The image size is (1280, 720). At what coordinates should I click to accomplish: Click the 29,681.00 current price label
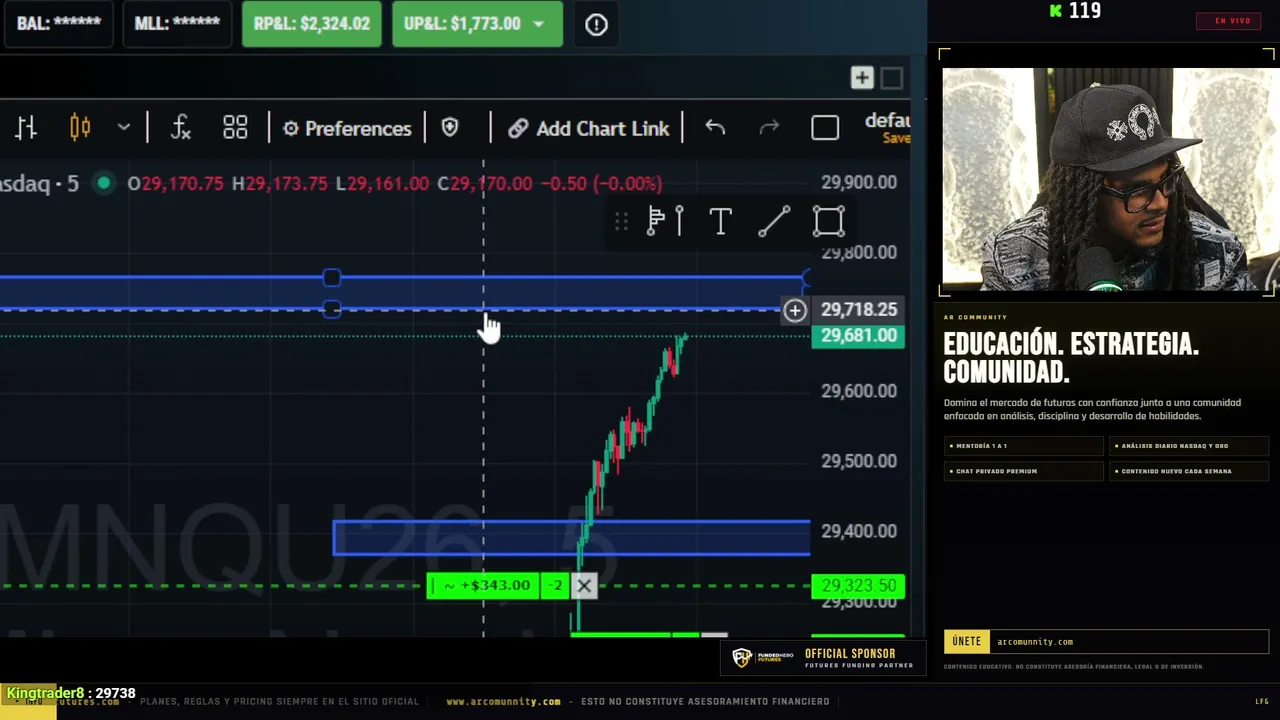coord(858,335)
